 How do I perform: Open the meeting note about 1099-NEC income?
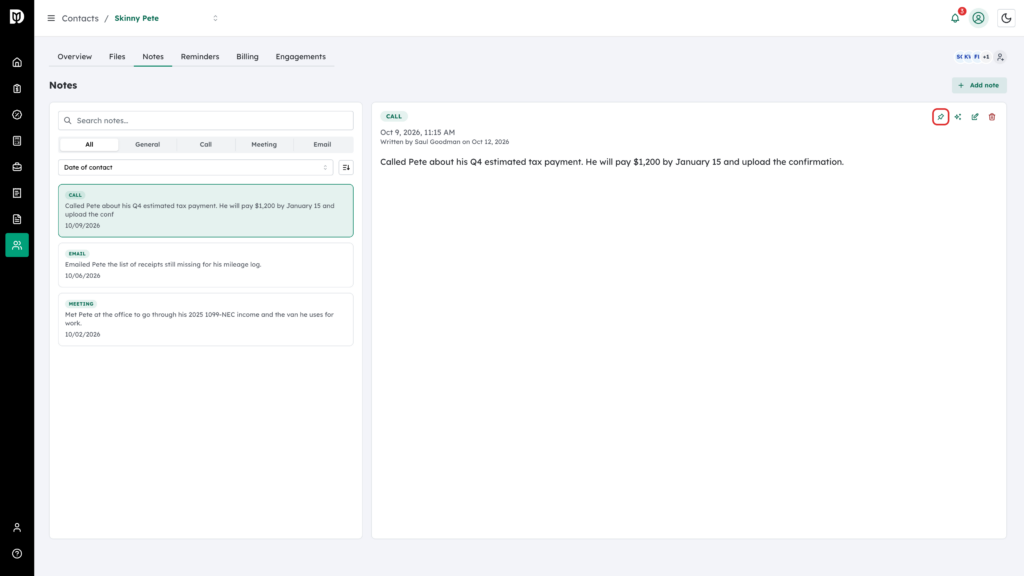click(x=206, y=319)
